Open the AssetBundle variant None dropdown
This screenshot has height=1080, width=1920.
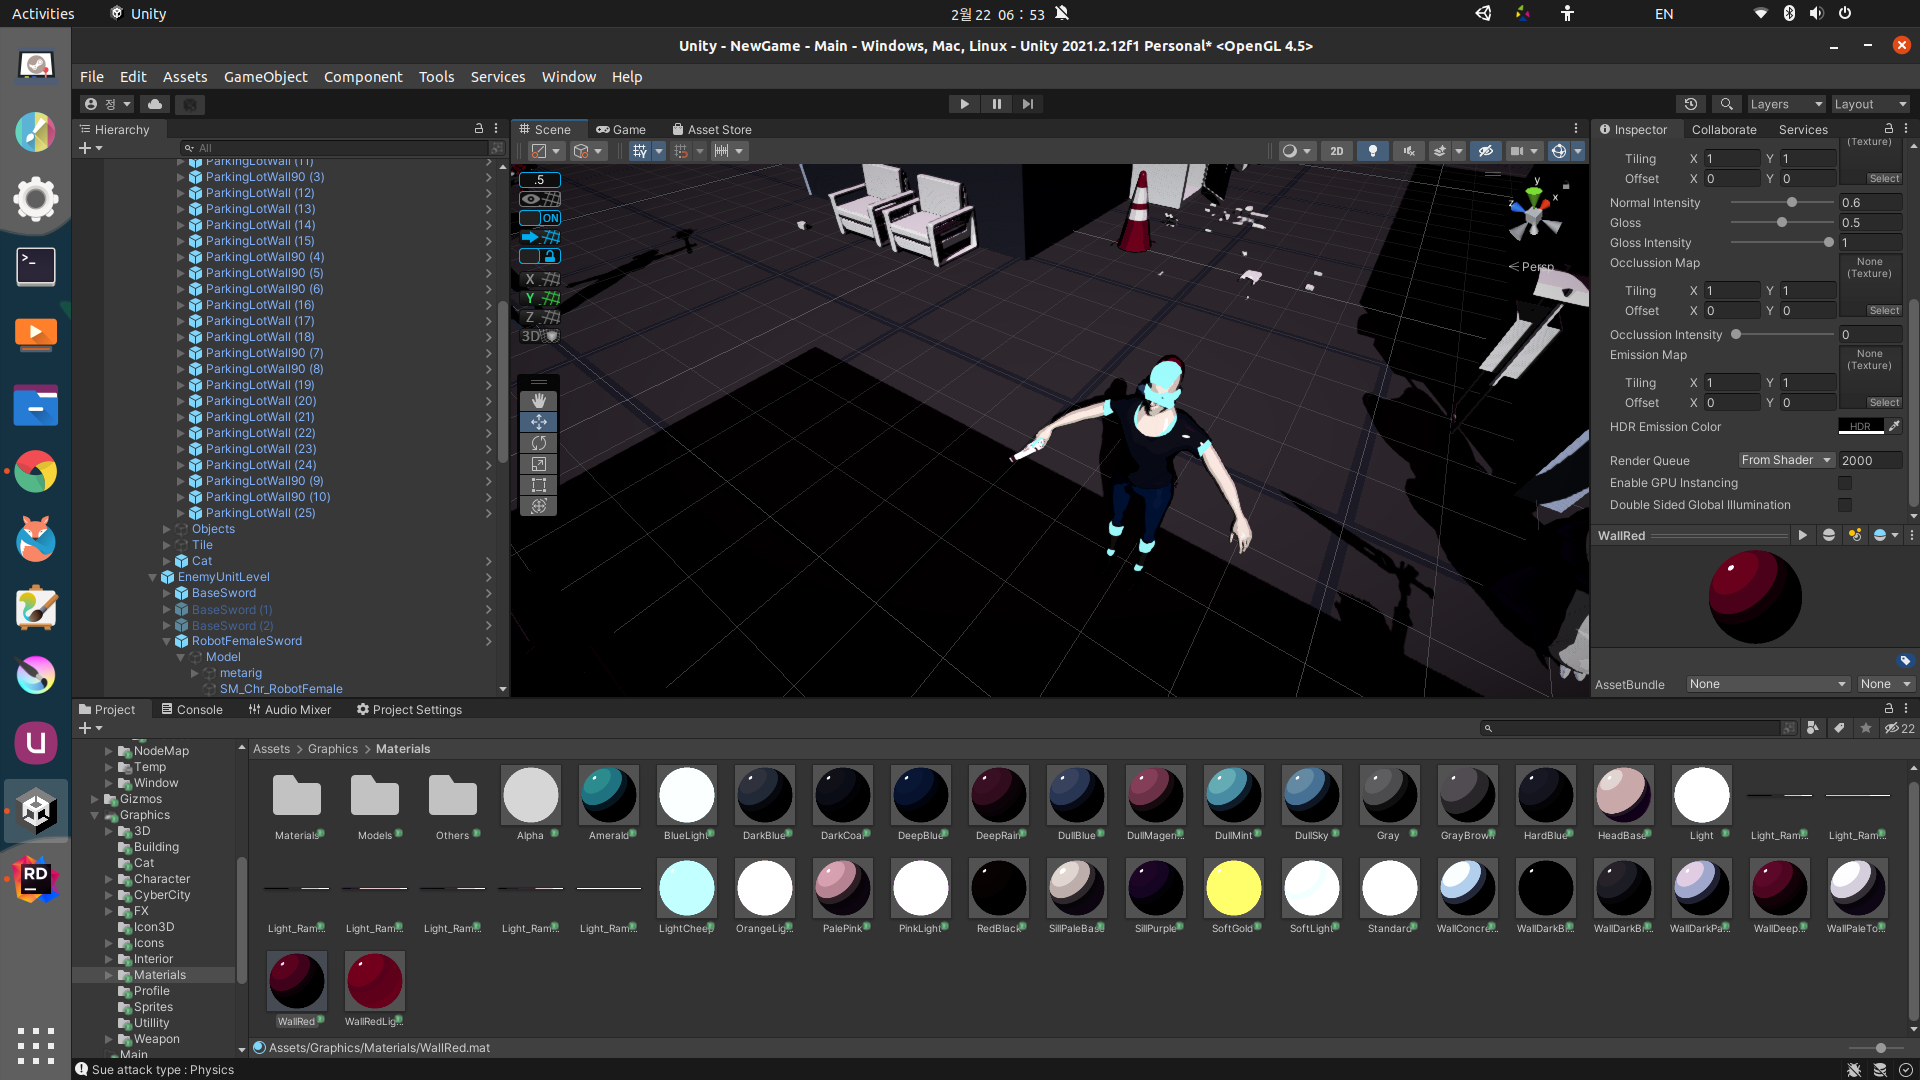point(1885,684)
